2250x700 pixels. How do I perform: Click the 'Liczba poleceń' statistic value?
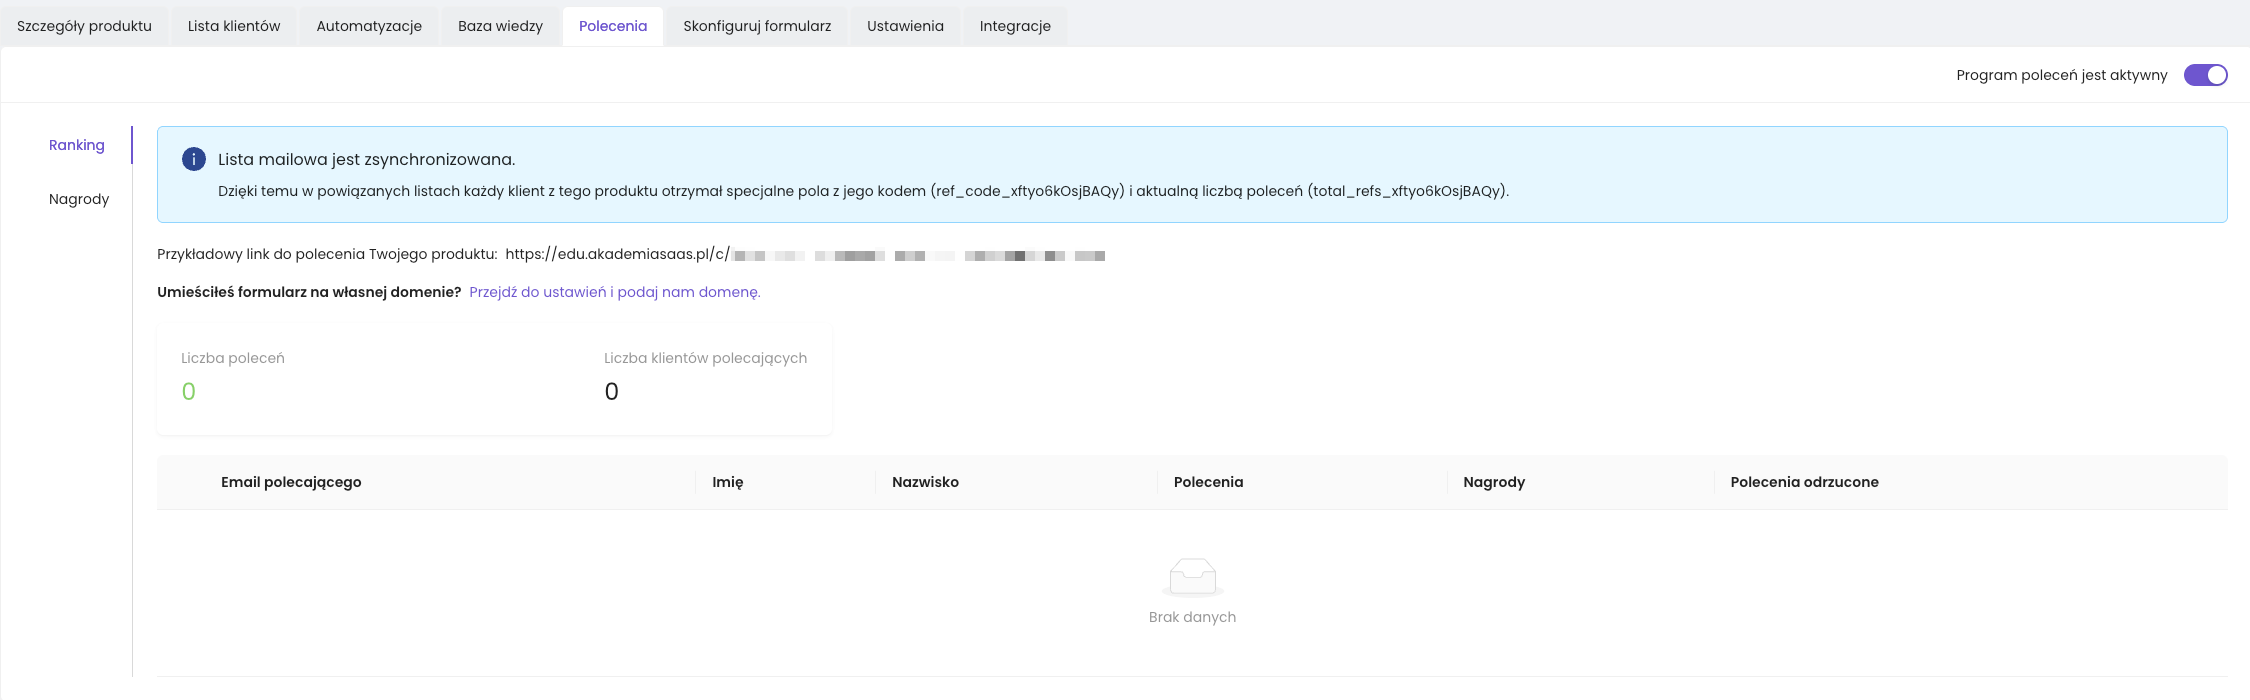point(189,392)
